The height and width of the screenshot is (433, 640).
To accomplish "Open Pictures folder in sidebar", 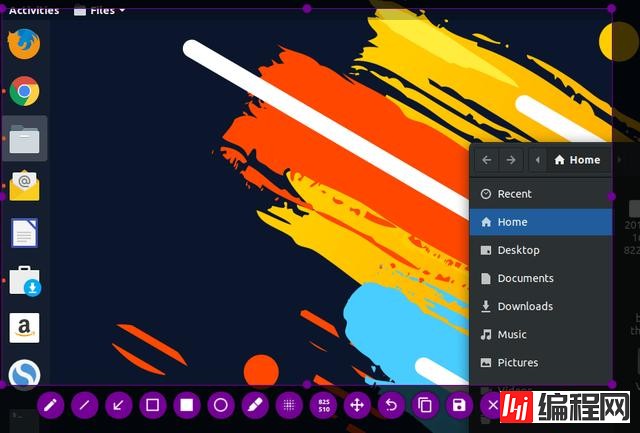I will tap(541, 363).
